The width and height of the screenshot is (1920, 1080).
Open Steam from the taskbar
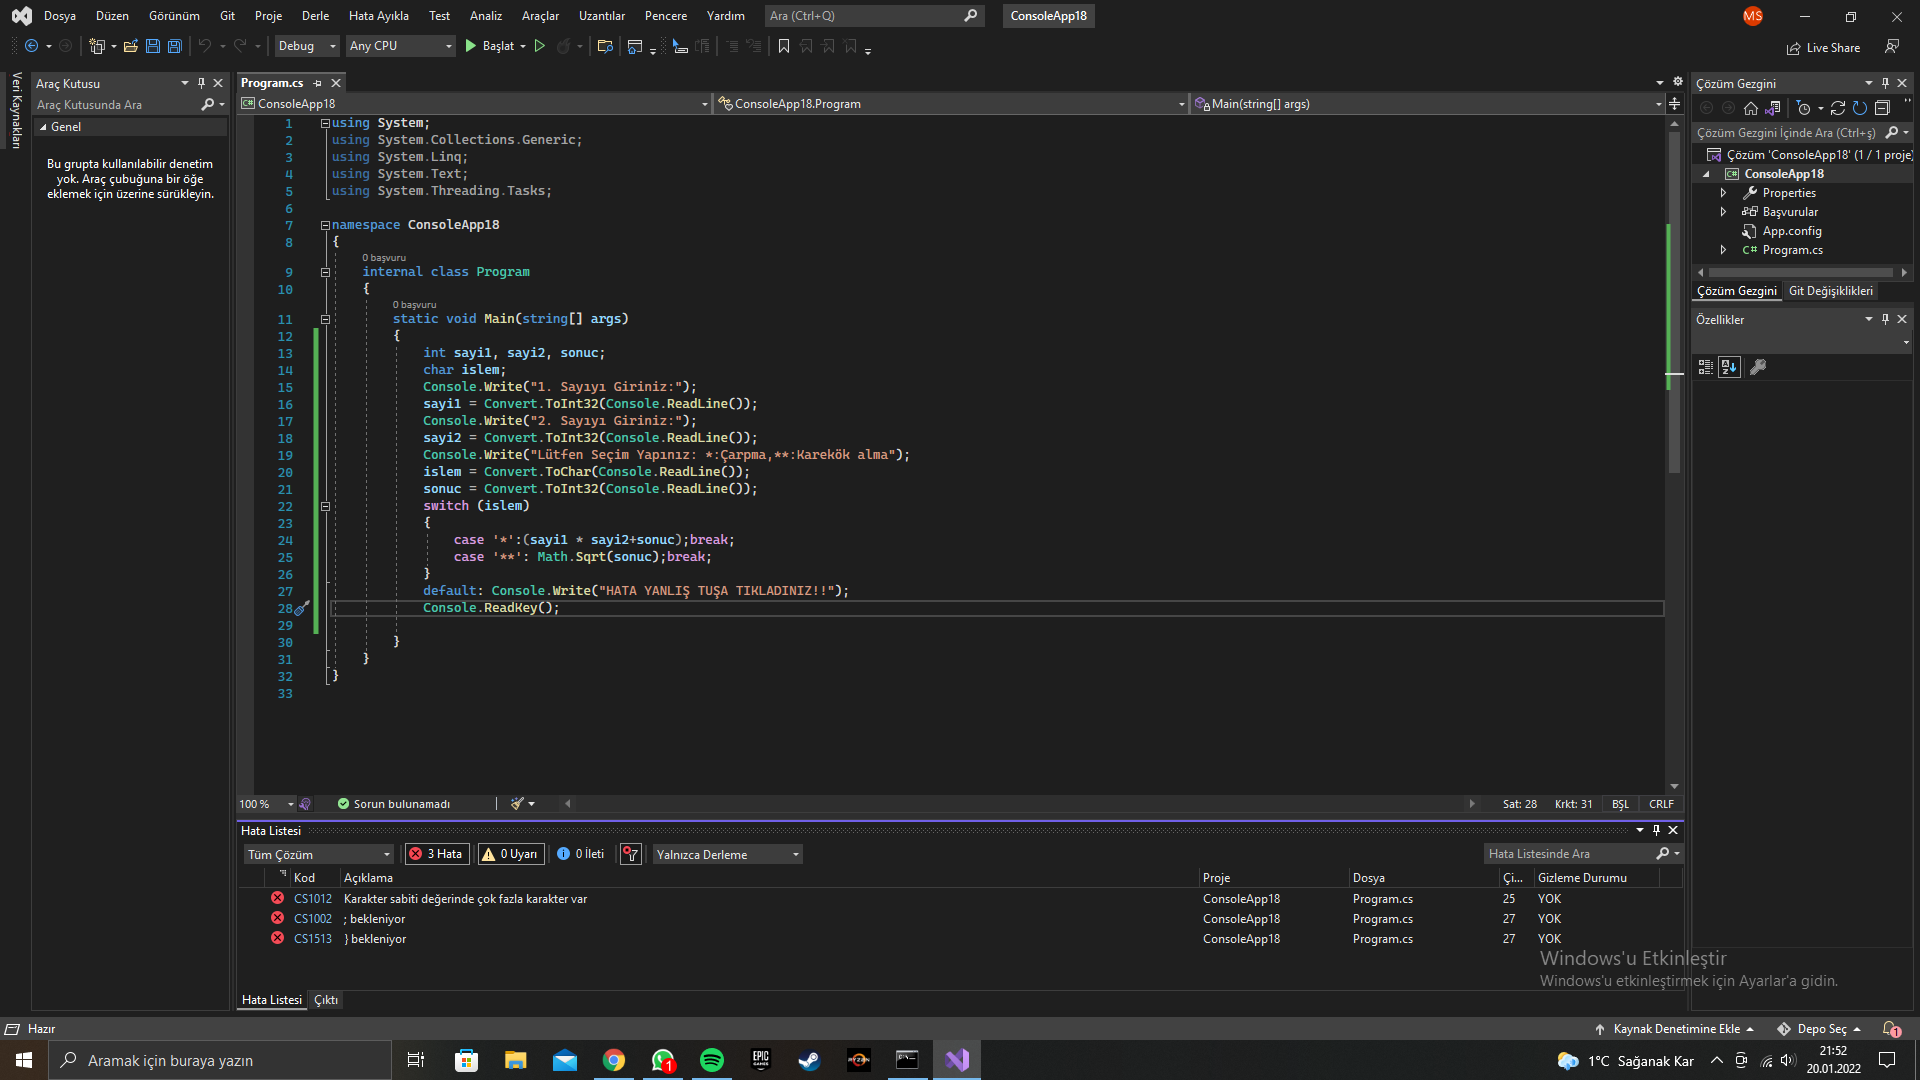pos(809,1060)
